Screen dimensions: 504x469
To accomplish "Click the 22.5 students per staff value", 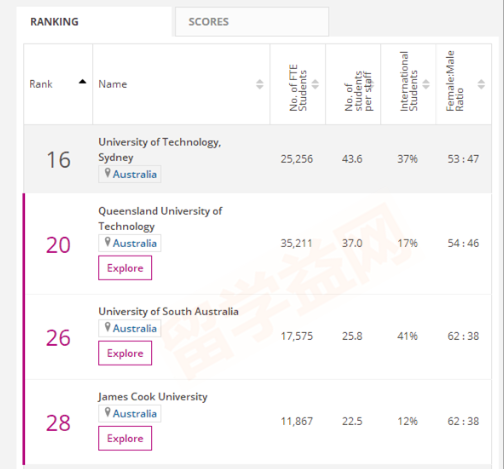I will 352,421.
